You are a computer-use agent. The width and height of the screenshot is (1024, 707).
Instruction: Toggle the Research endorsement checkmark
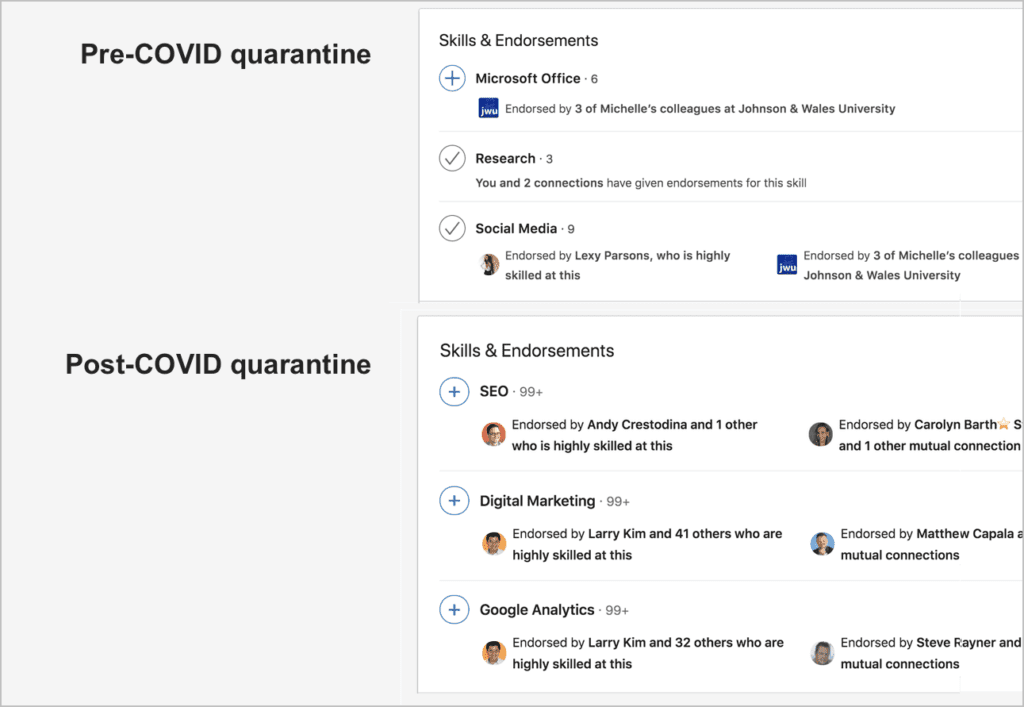[x=452, y=158]
